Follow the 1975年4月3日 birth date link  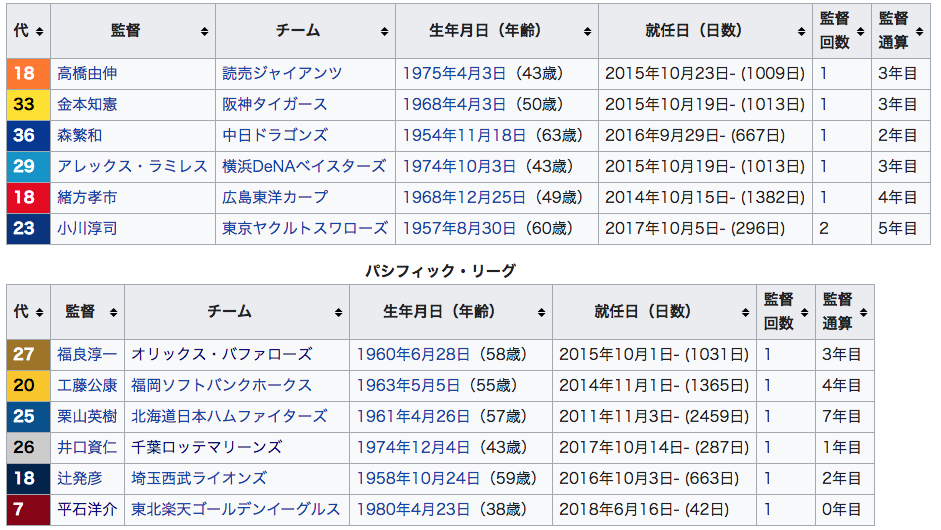454,73
